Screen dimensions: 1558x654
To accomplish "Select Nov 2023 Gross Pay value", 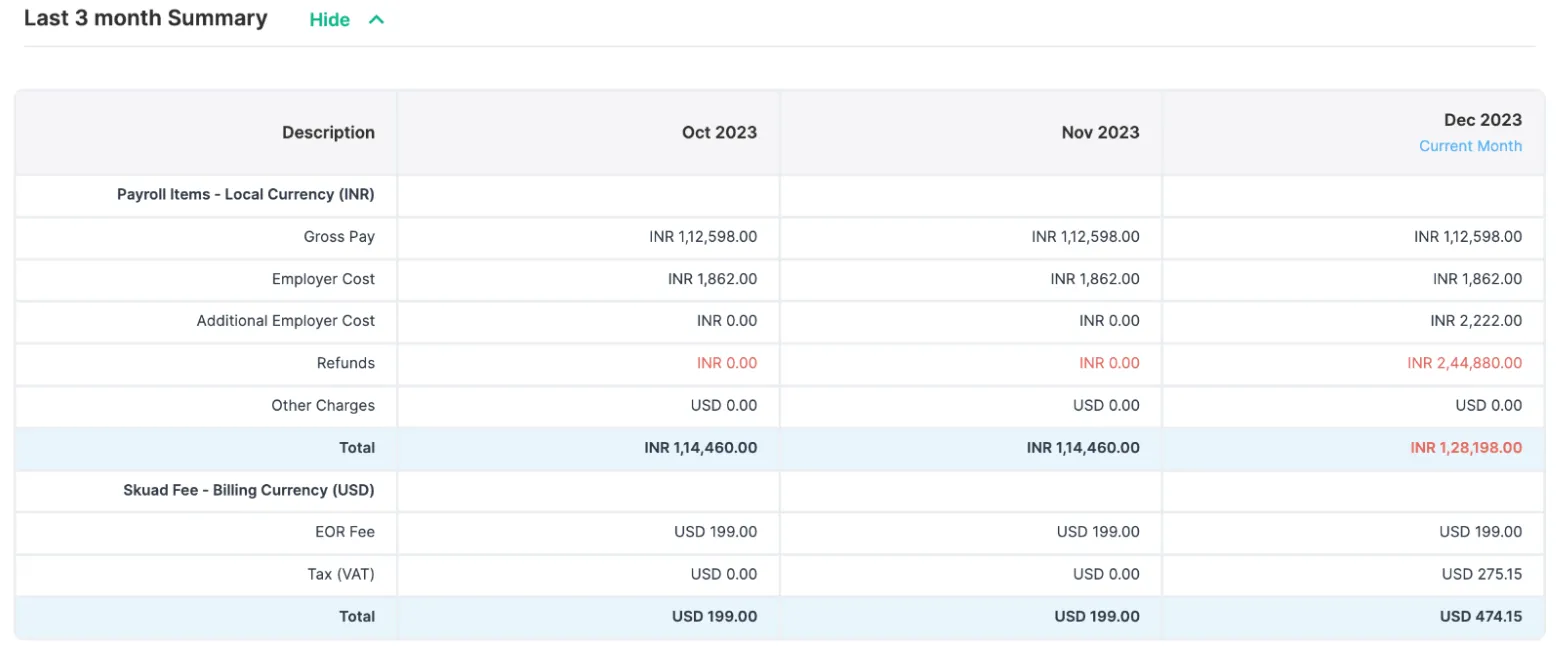I will coord(1085,237).
